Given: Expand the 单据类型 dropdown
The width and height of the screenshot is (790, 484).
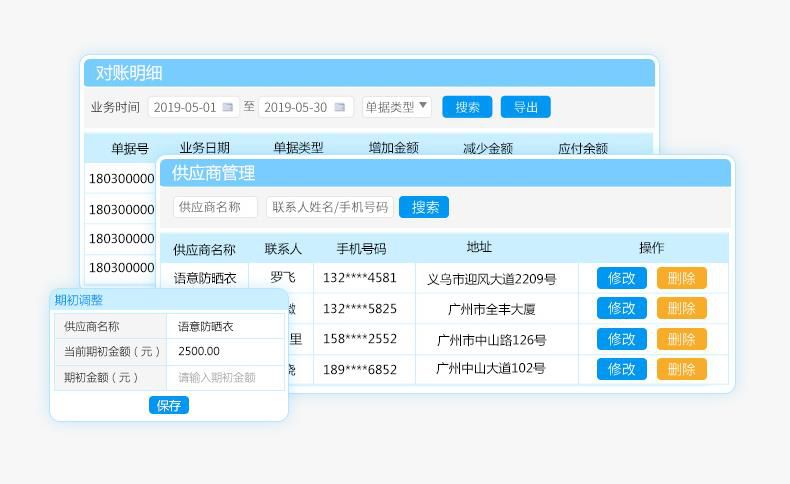Looking at the screenshot, I should coord(396,106).
